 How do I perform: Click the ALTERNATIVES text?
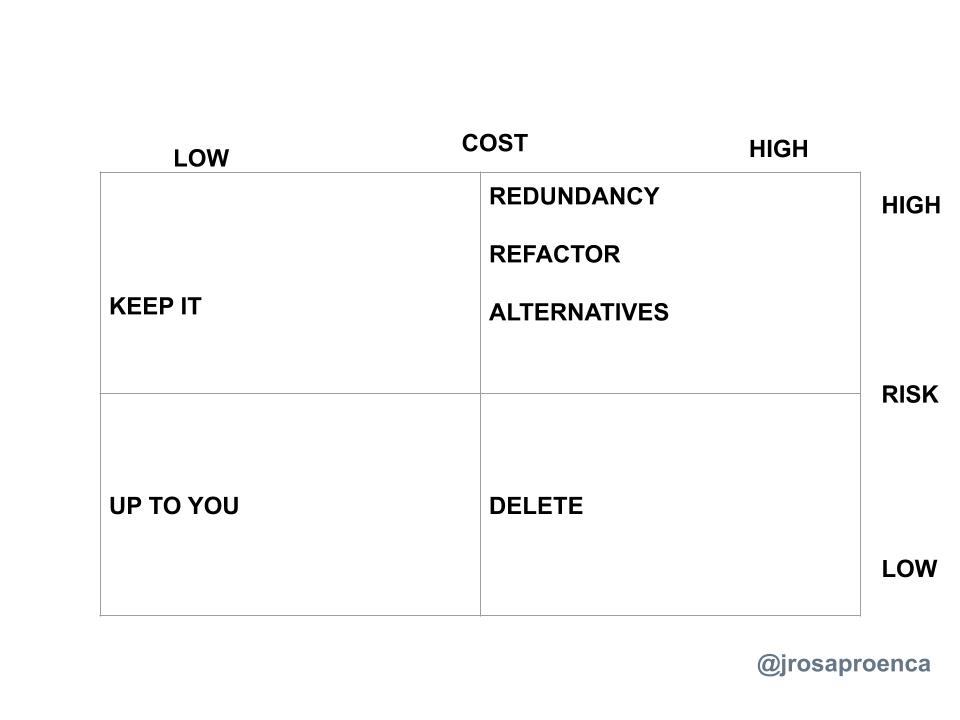click(579, 312)
